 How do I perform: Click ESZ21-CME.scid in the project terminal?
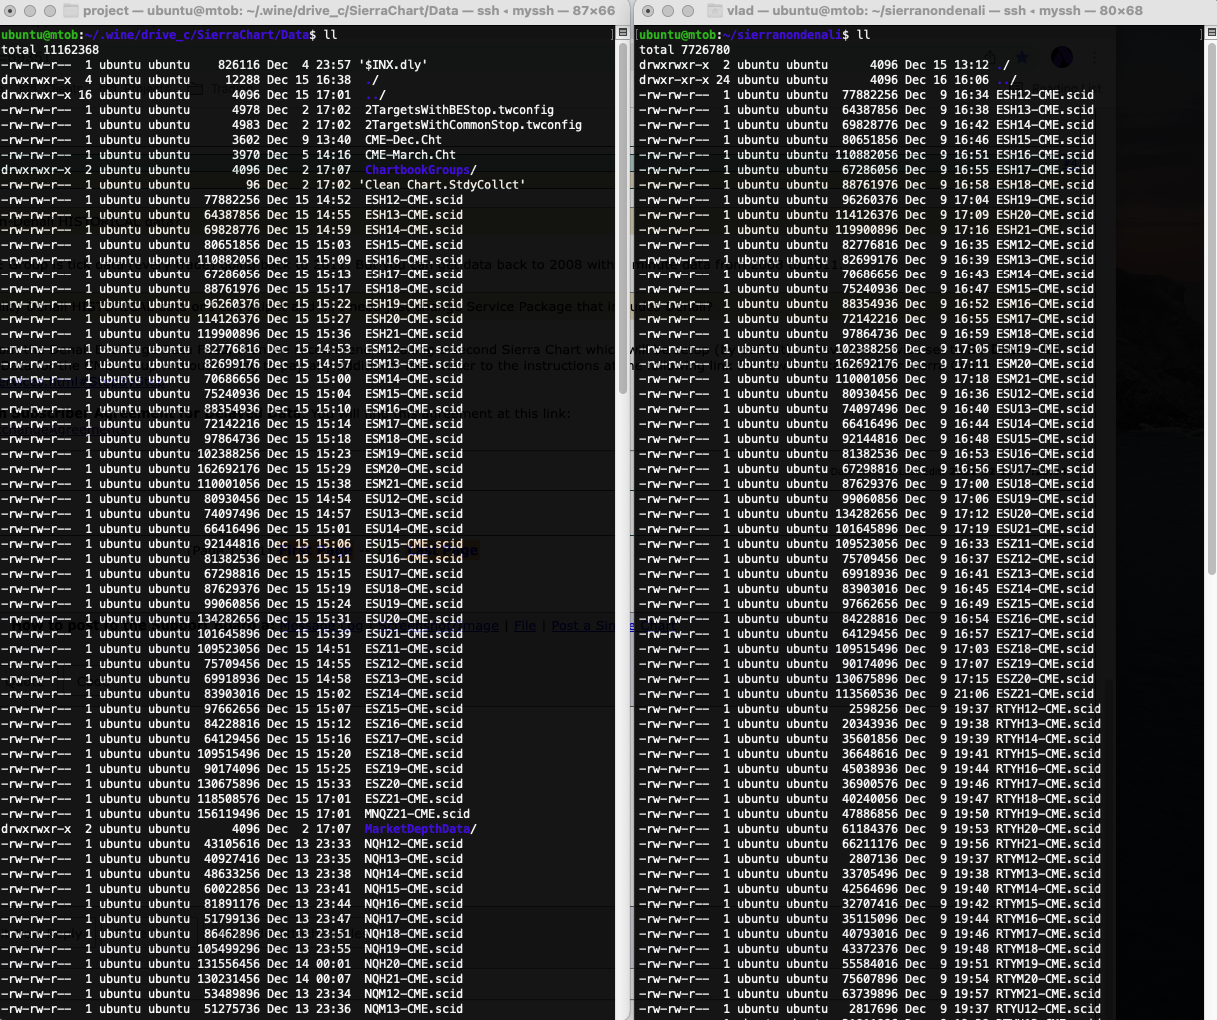[x=414, y=799]
